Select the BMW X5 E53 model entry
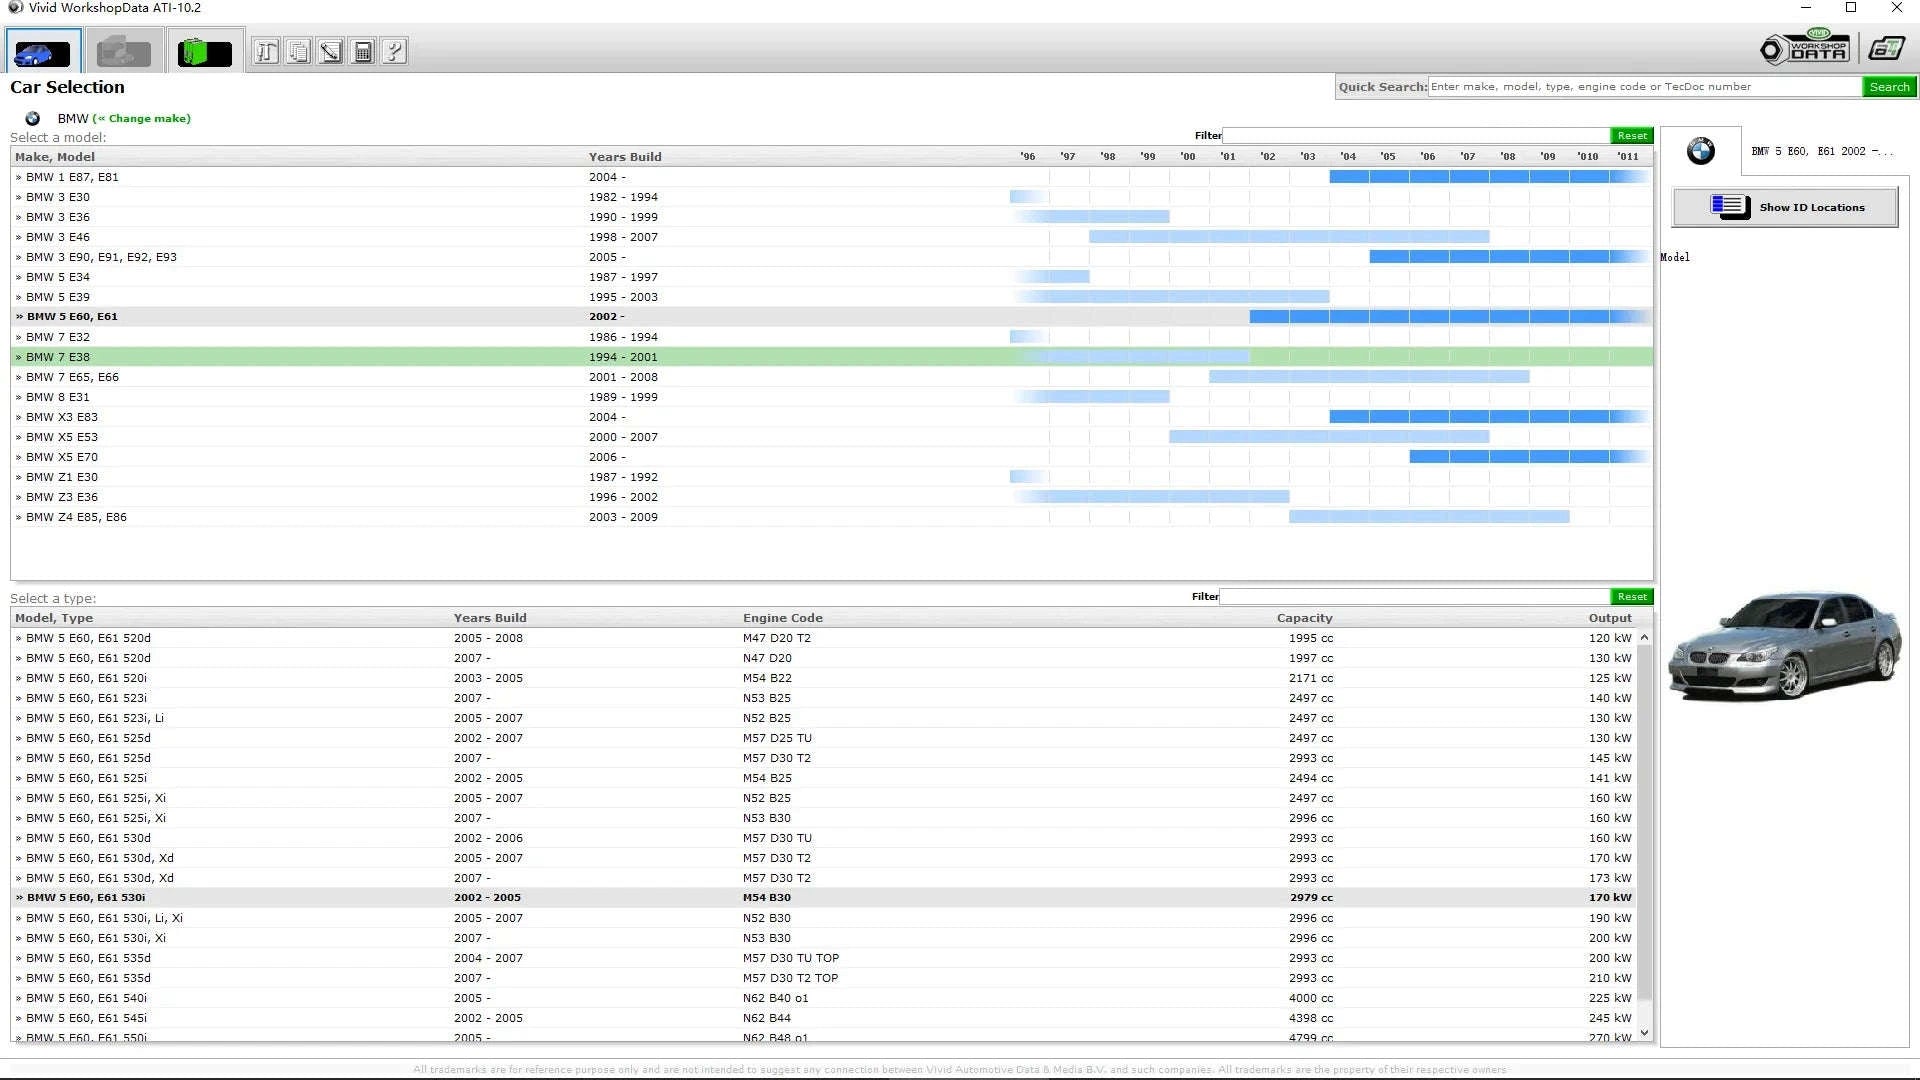The height and width of the screenshot is (1080, 1920). coord(61,437)
